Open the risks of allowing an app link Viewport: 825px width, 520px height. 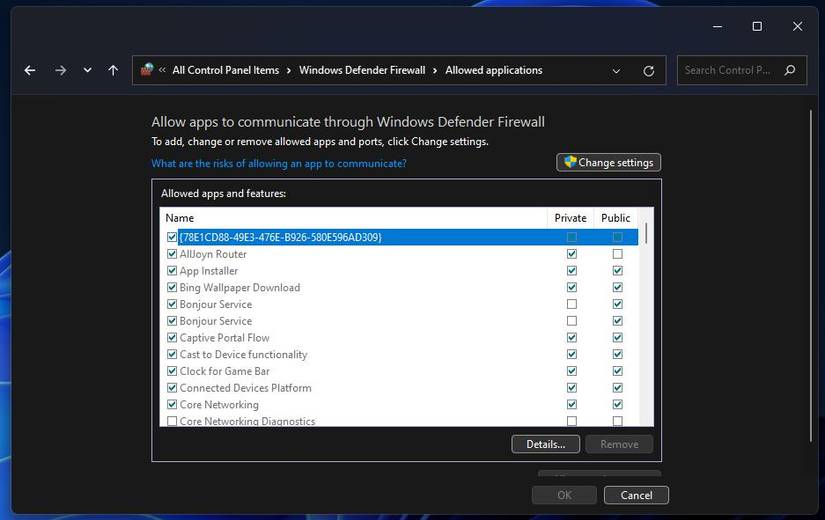[x=279, y=164]
